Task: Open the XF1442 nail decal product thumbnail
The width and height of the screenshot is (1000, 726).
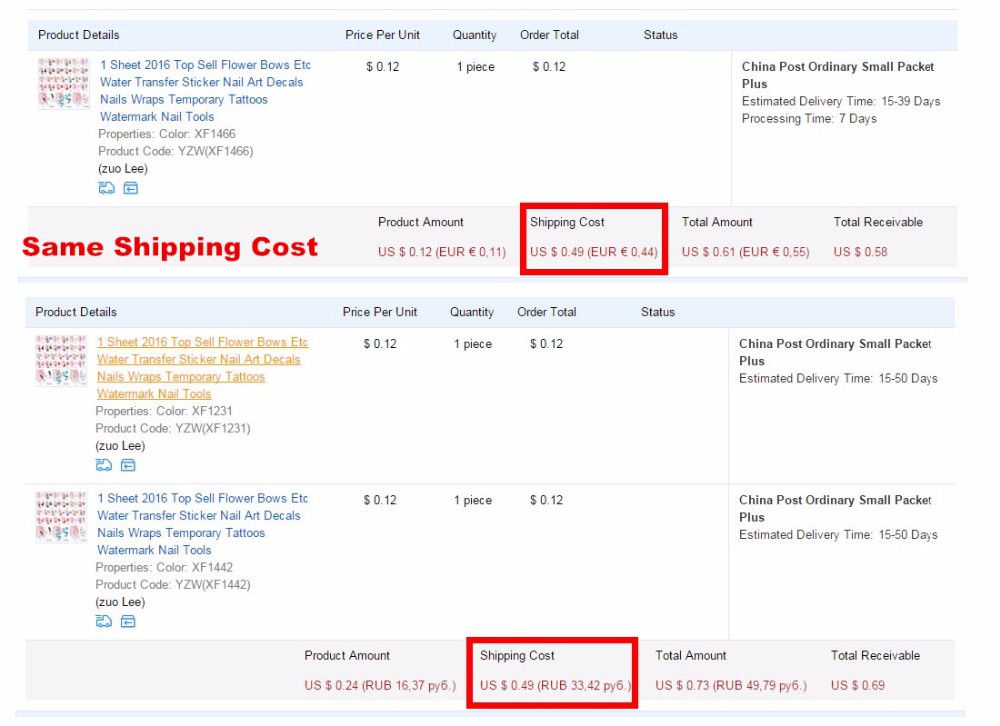Action: (61, 516)
